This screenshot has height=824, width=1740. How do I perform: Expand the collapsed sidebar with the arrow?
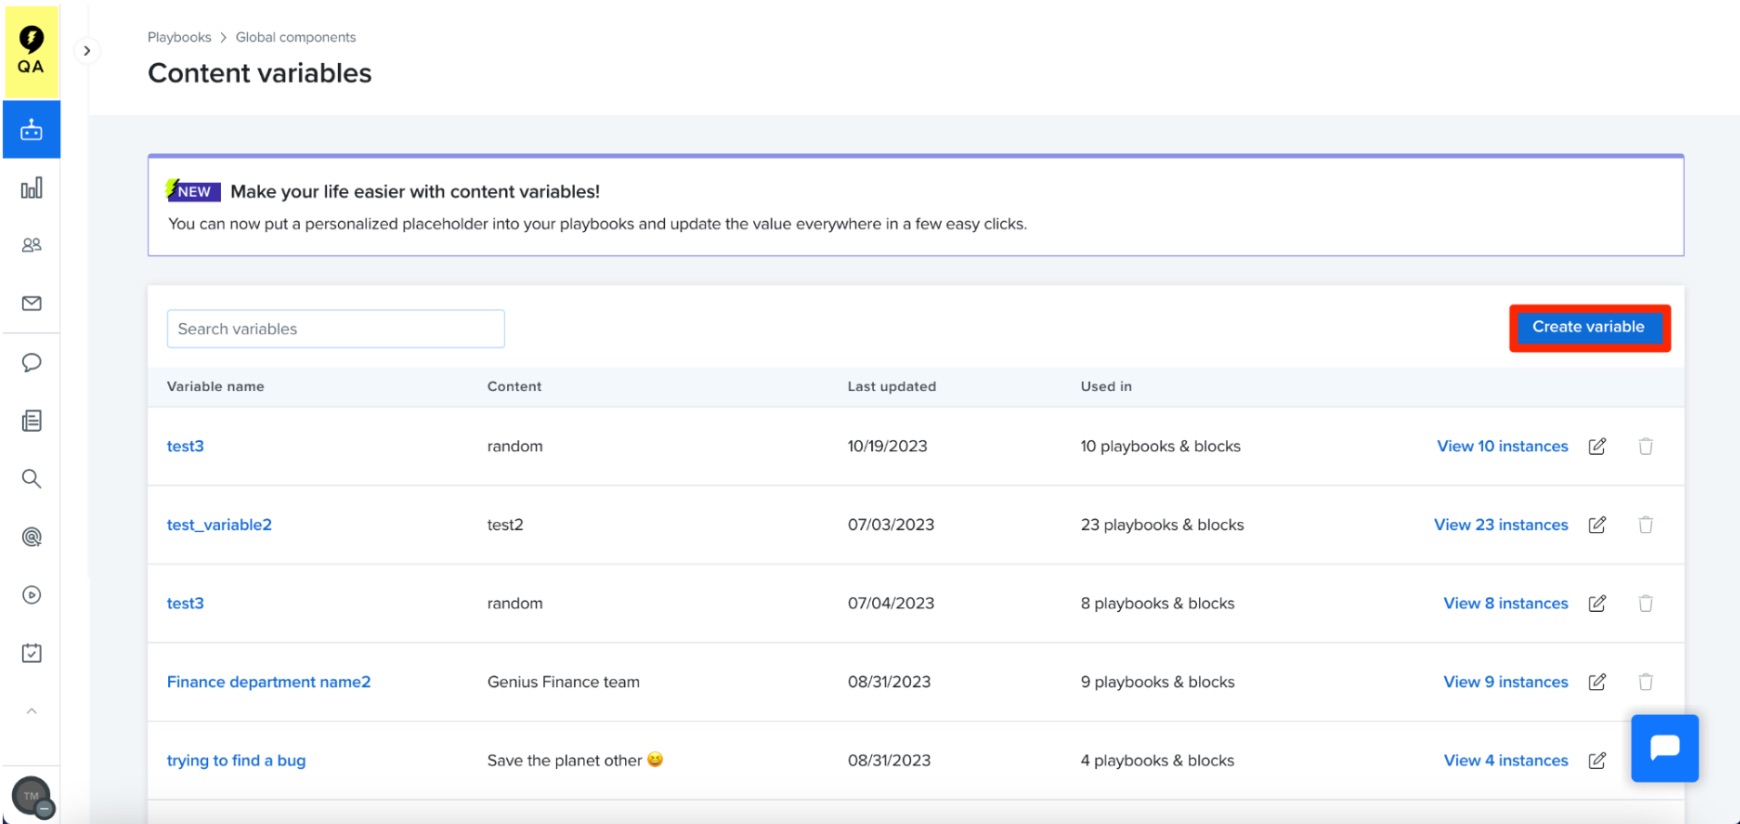[87, 51]
